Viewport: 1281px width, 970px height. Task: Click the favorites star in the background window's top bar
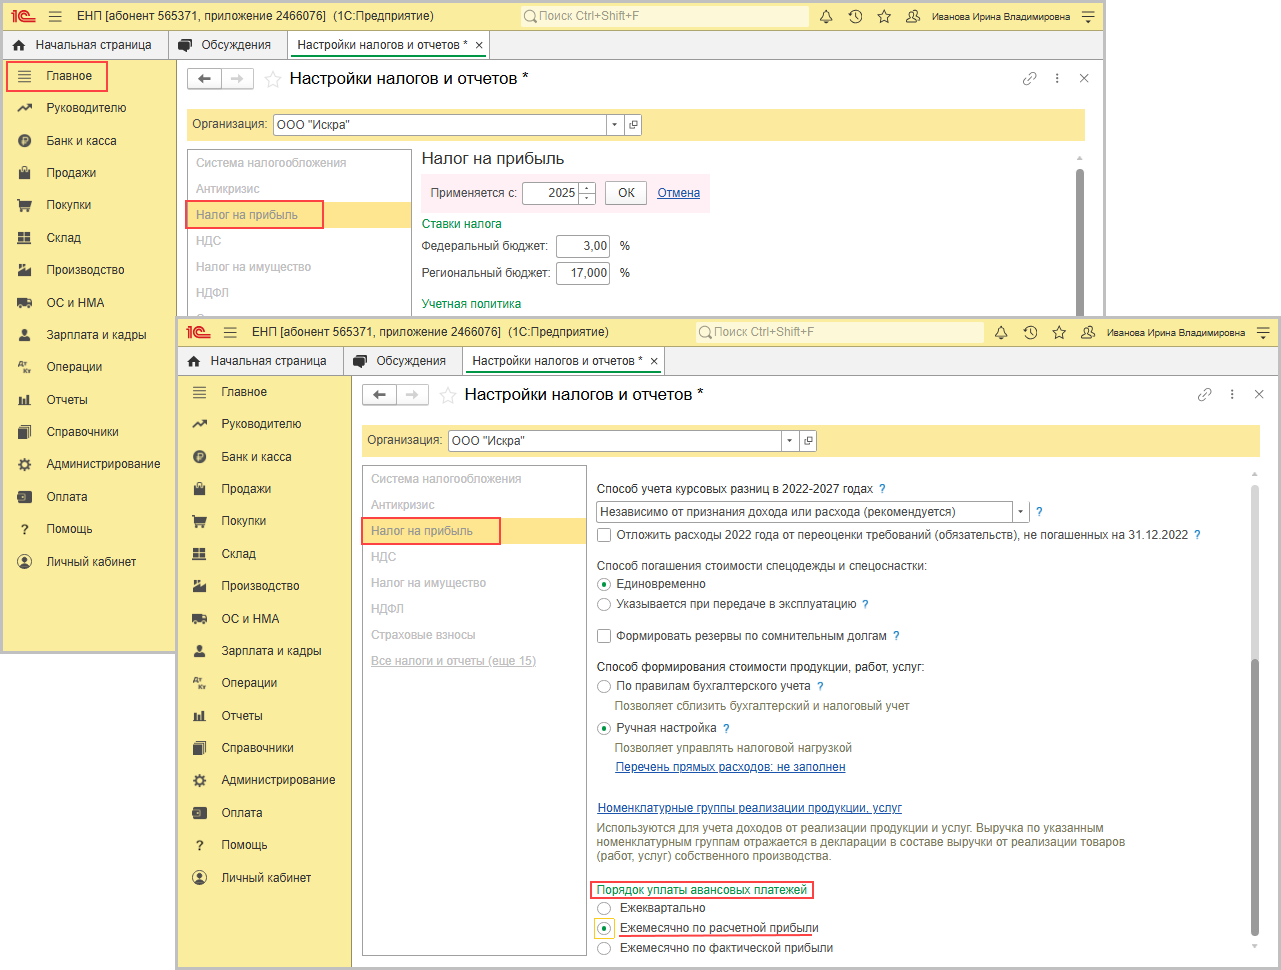pos(884,17)
